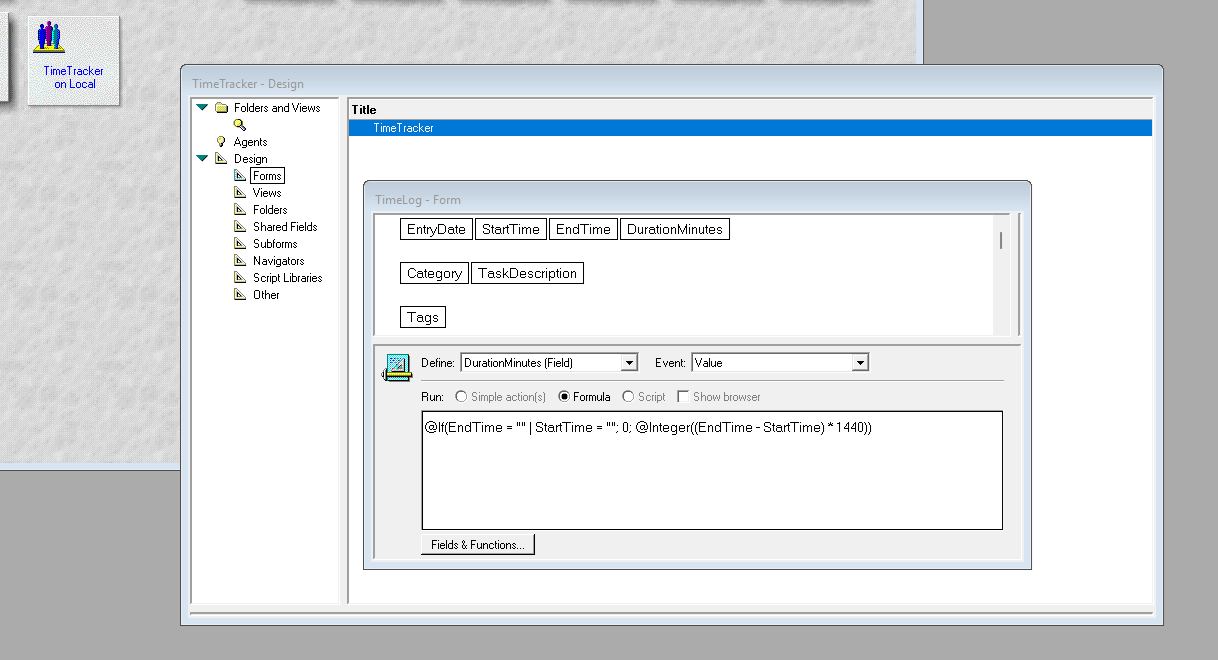Click the Fields & Functions button

coord(477,544)
